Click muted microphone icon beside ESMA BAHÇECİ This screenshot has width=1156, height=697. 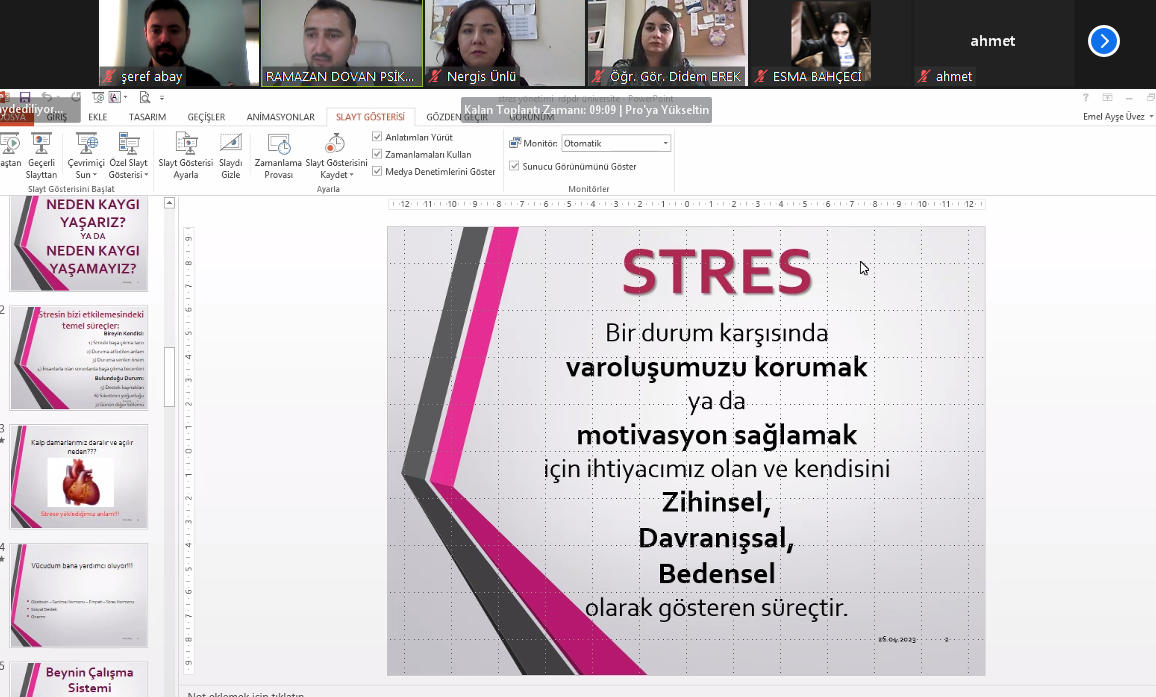tap(762, 76)
